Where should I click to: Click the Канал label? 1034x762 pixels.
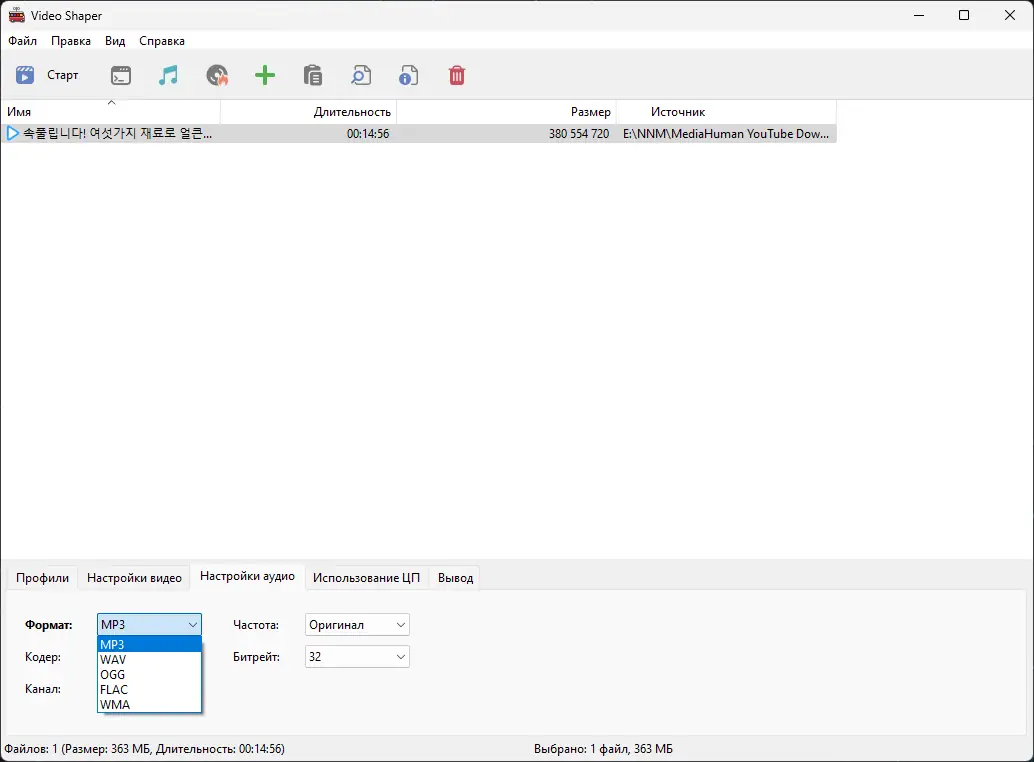pyautogui.click(x=43, y=689)
